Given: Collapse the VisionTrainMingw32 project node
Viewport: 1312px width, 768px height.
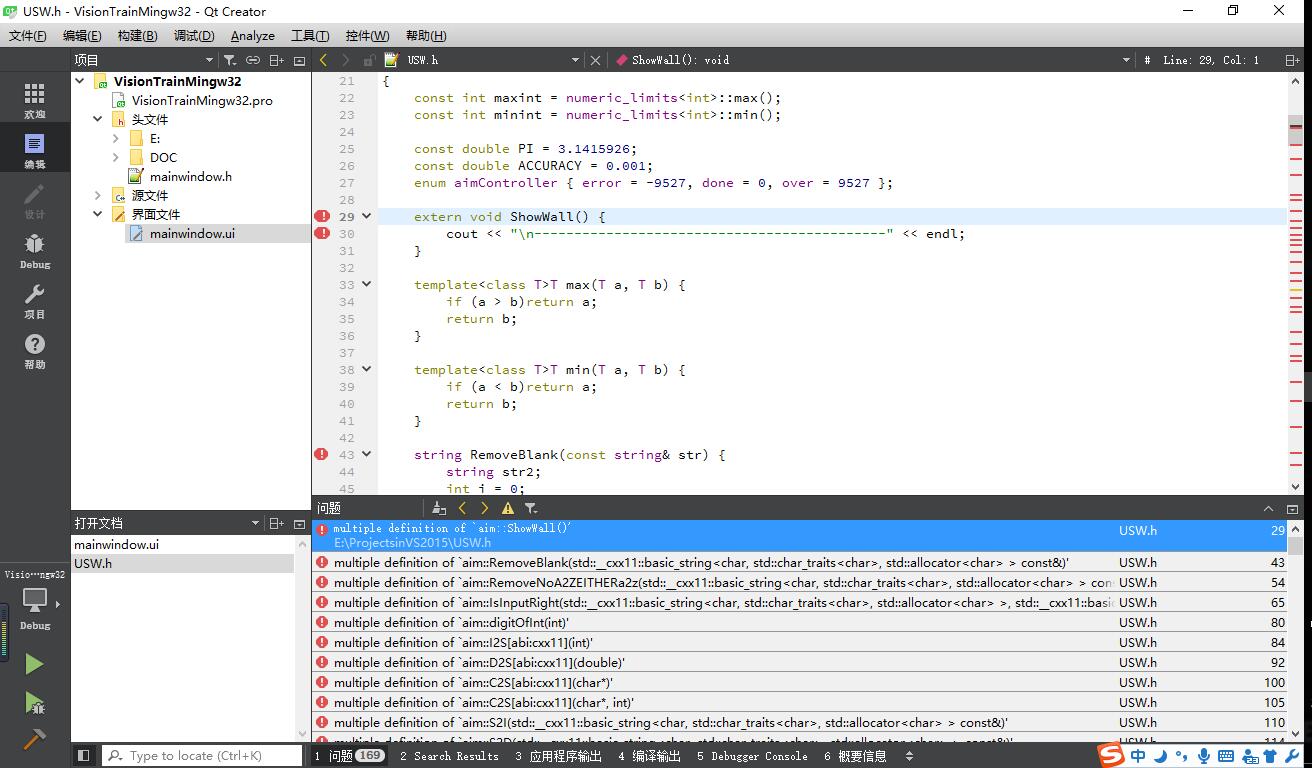Looking at the screenshot, I should 80,81.
